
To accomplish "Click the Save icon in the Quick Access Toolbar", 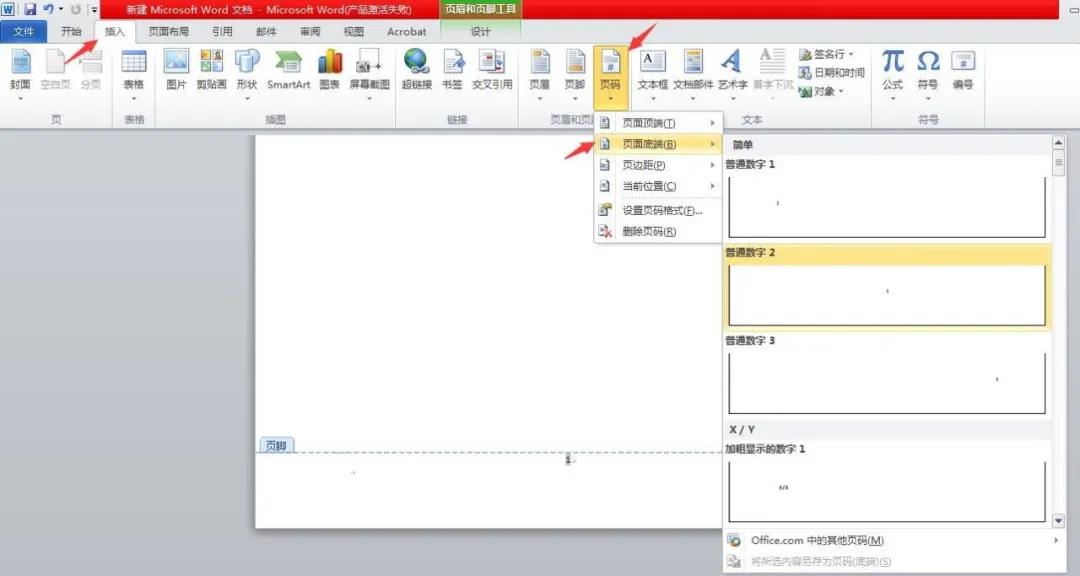I will pyautogui.click(x=30, y=10).
